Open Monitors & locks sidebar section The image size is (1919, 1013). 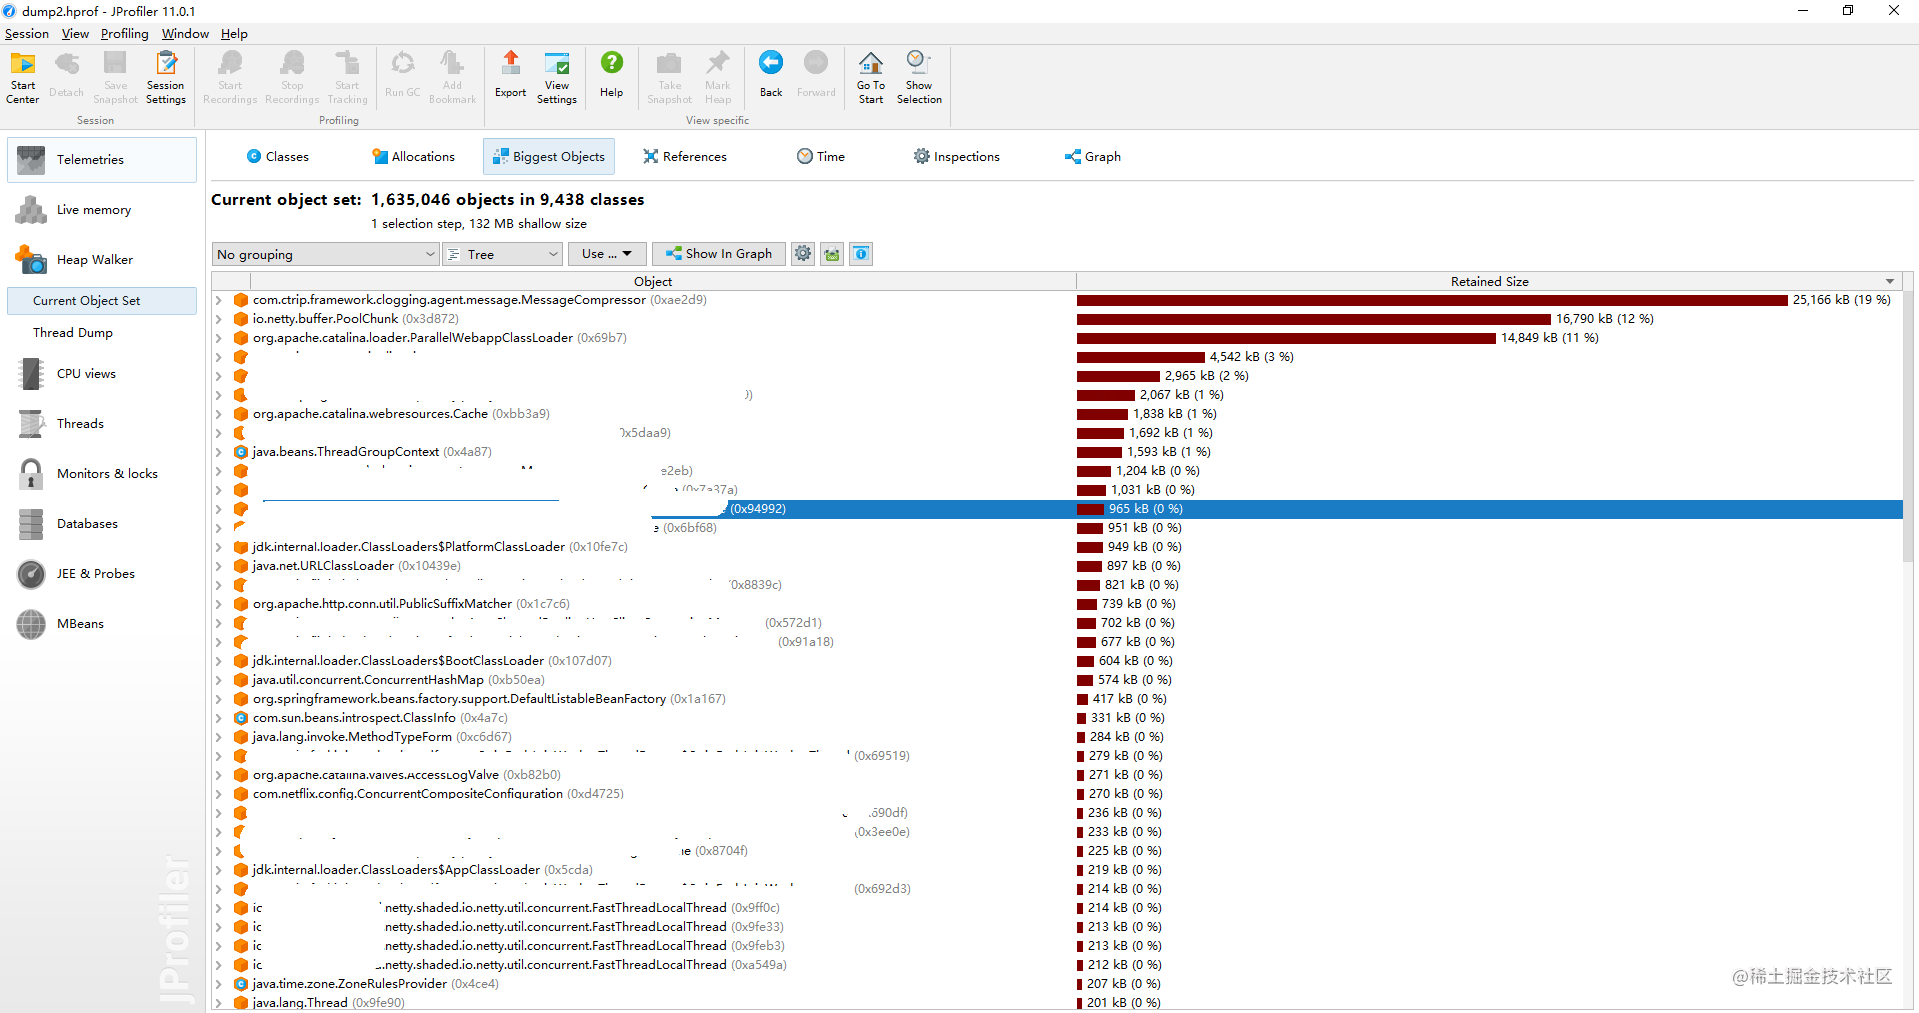tap(102, 474)
